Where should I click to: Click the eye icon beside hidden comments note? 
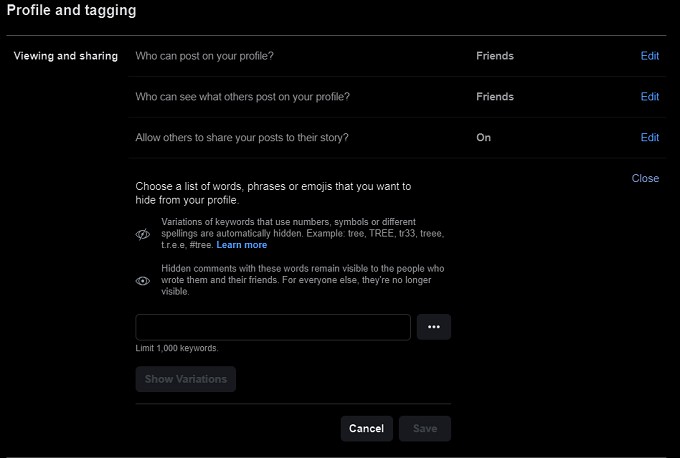142,281
